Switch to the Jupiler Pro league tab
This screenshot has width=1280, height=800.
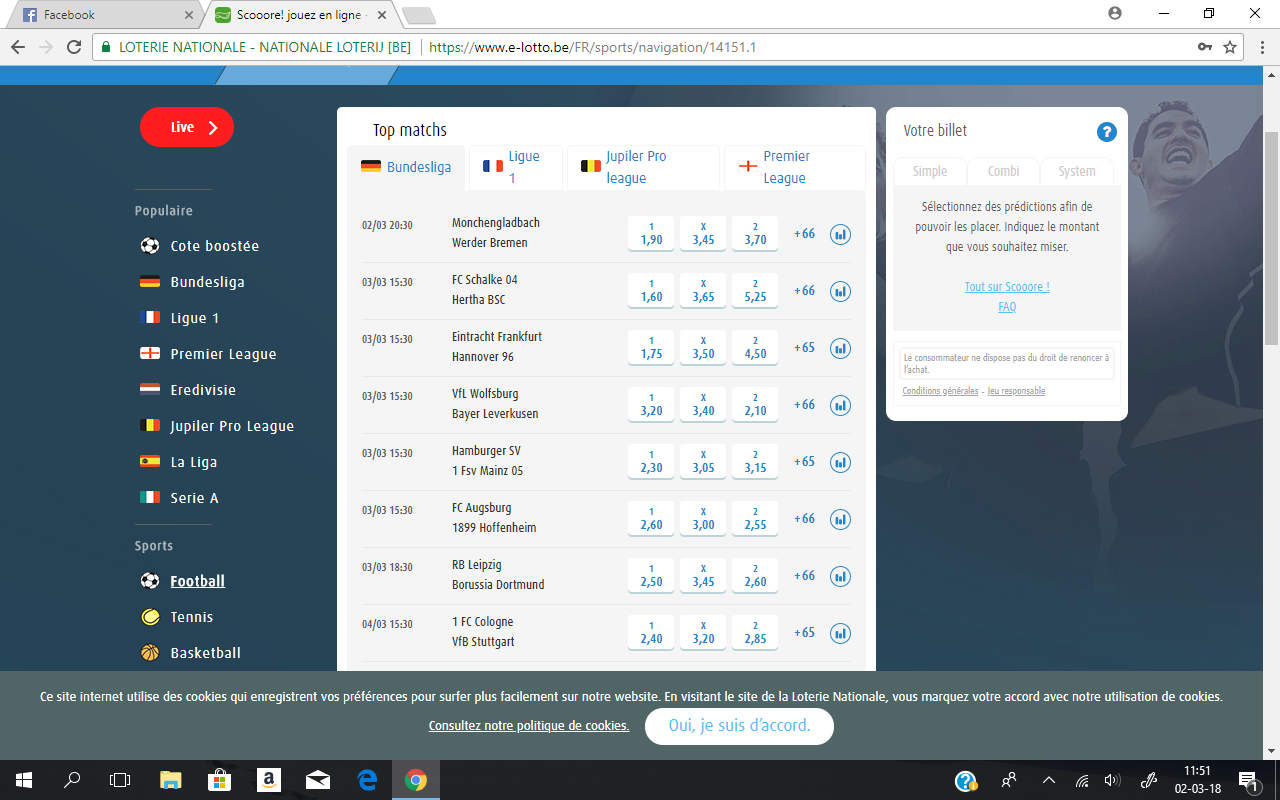coord(643,167)
